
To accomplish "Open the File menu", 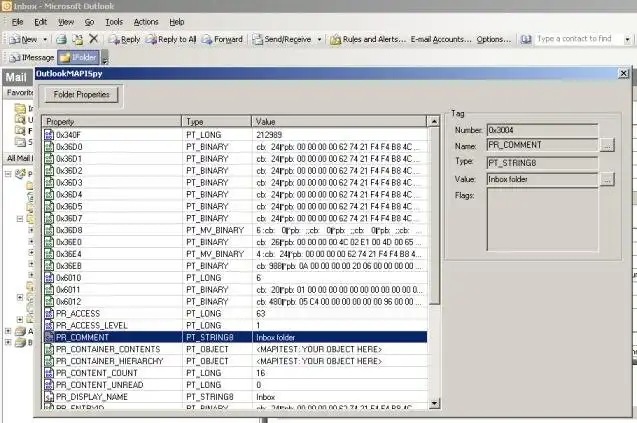I will (17, 22).
